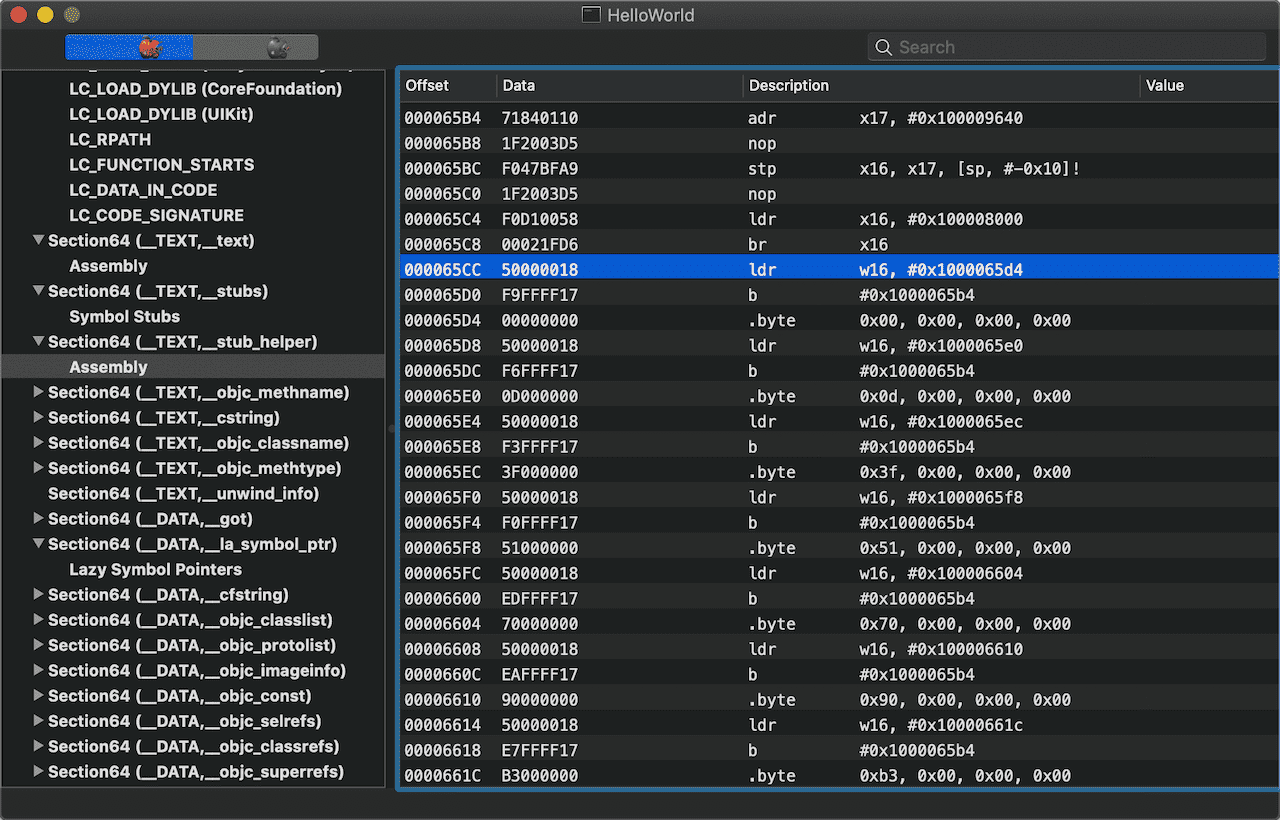Select LC_LOAD_DYLIB (UIKit) load command
Screen dimensions: 1280x820
[x=161, y=114]
